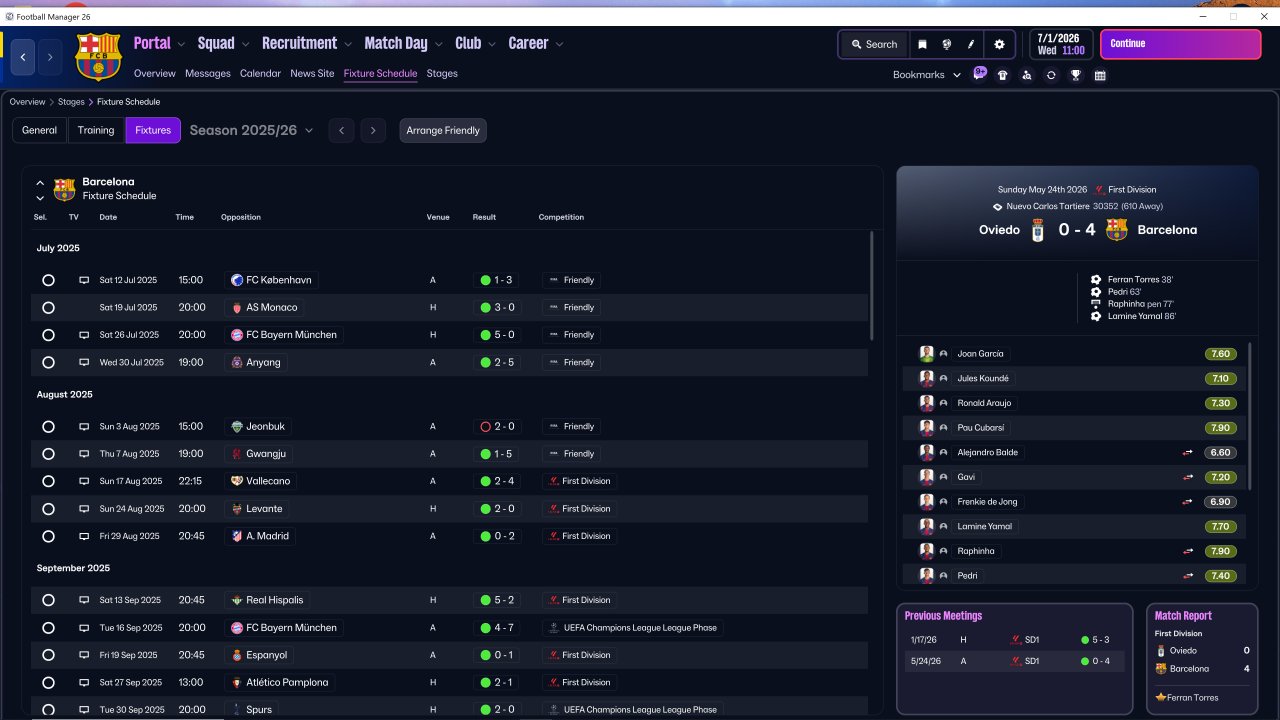
Task: Click the Continue button
Action: coord(1181,44)
